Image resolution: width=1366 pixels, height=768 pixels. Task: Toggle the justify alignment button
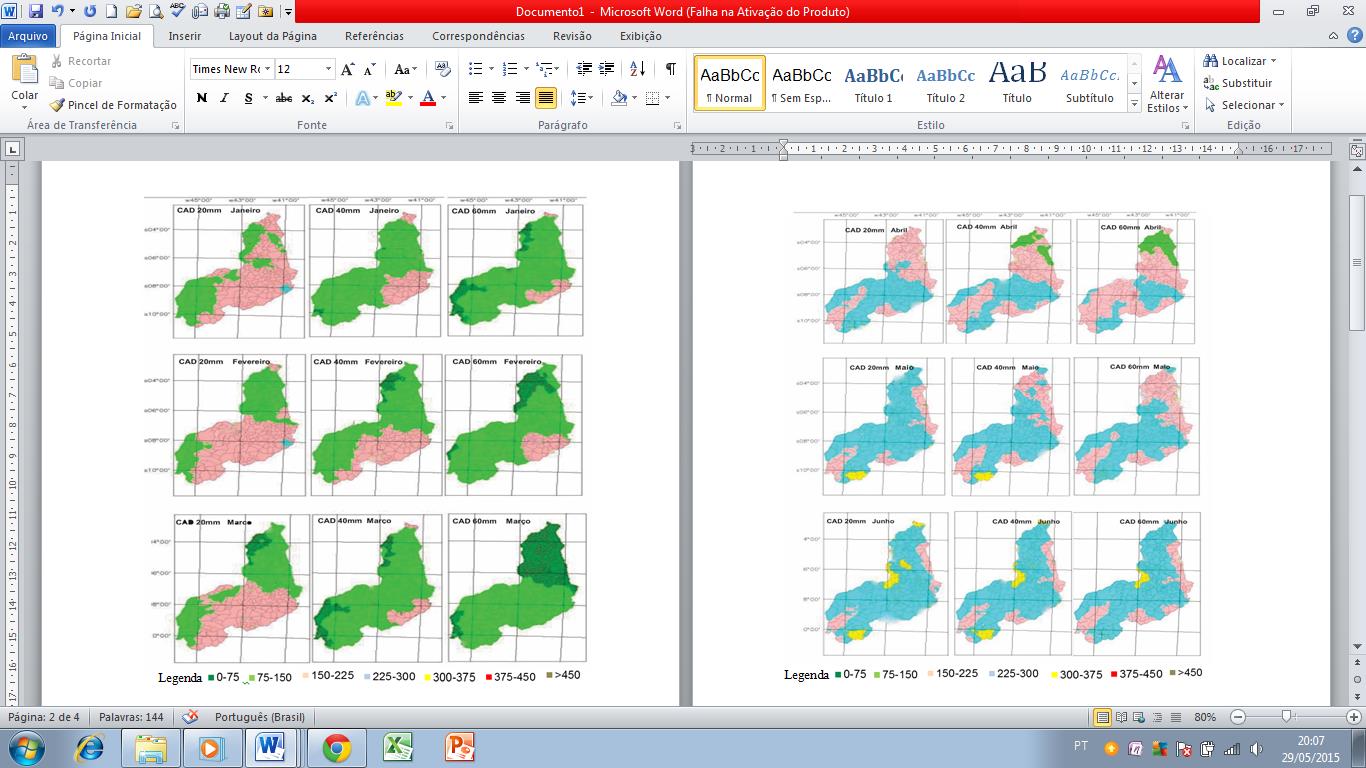click(546, 98)
